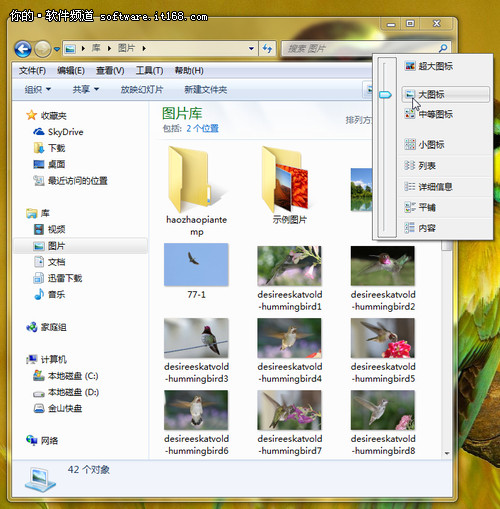This screenshot has width=500, height=509.
Task: Open the 组织 dropdown
Action: 38,89
